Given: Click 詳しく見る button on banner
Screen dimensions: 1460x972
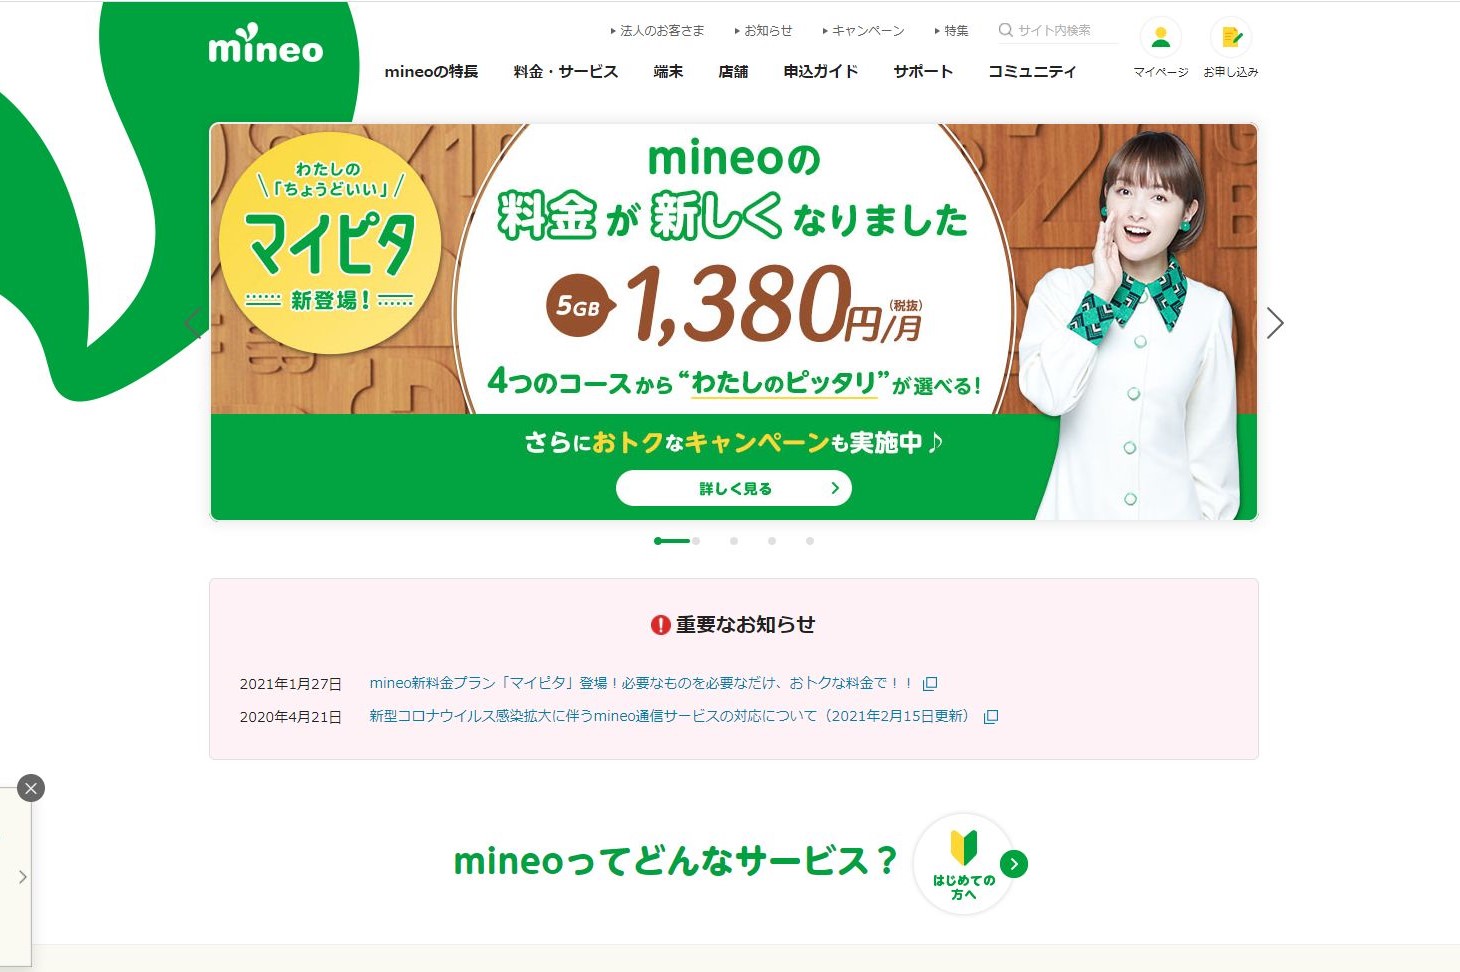Looking at the screenshot, I should point(734,488).
